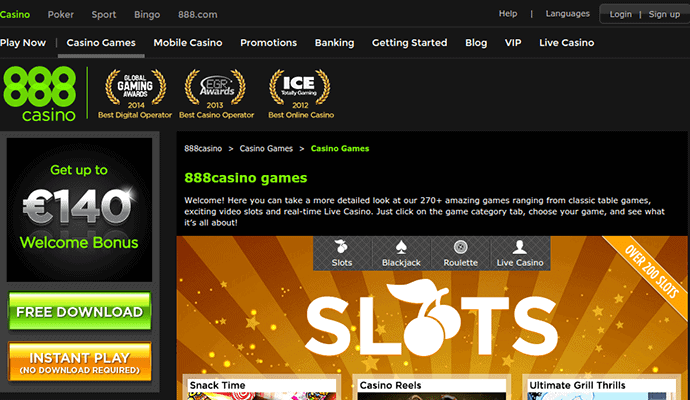Click the green Casino Games breadcrumb

pyautogui.click(x=340, y=149)
